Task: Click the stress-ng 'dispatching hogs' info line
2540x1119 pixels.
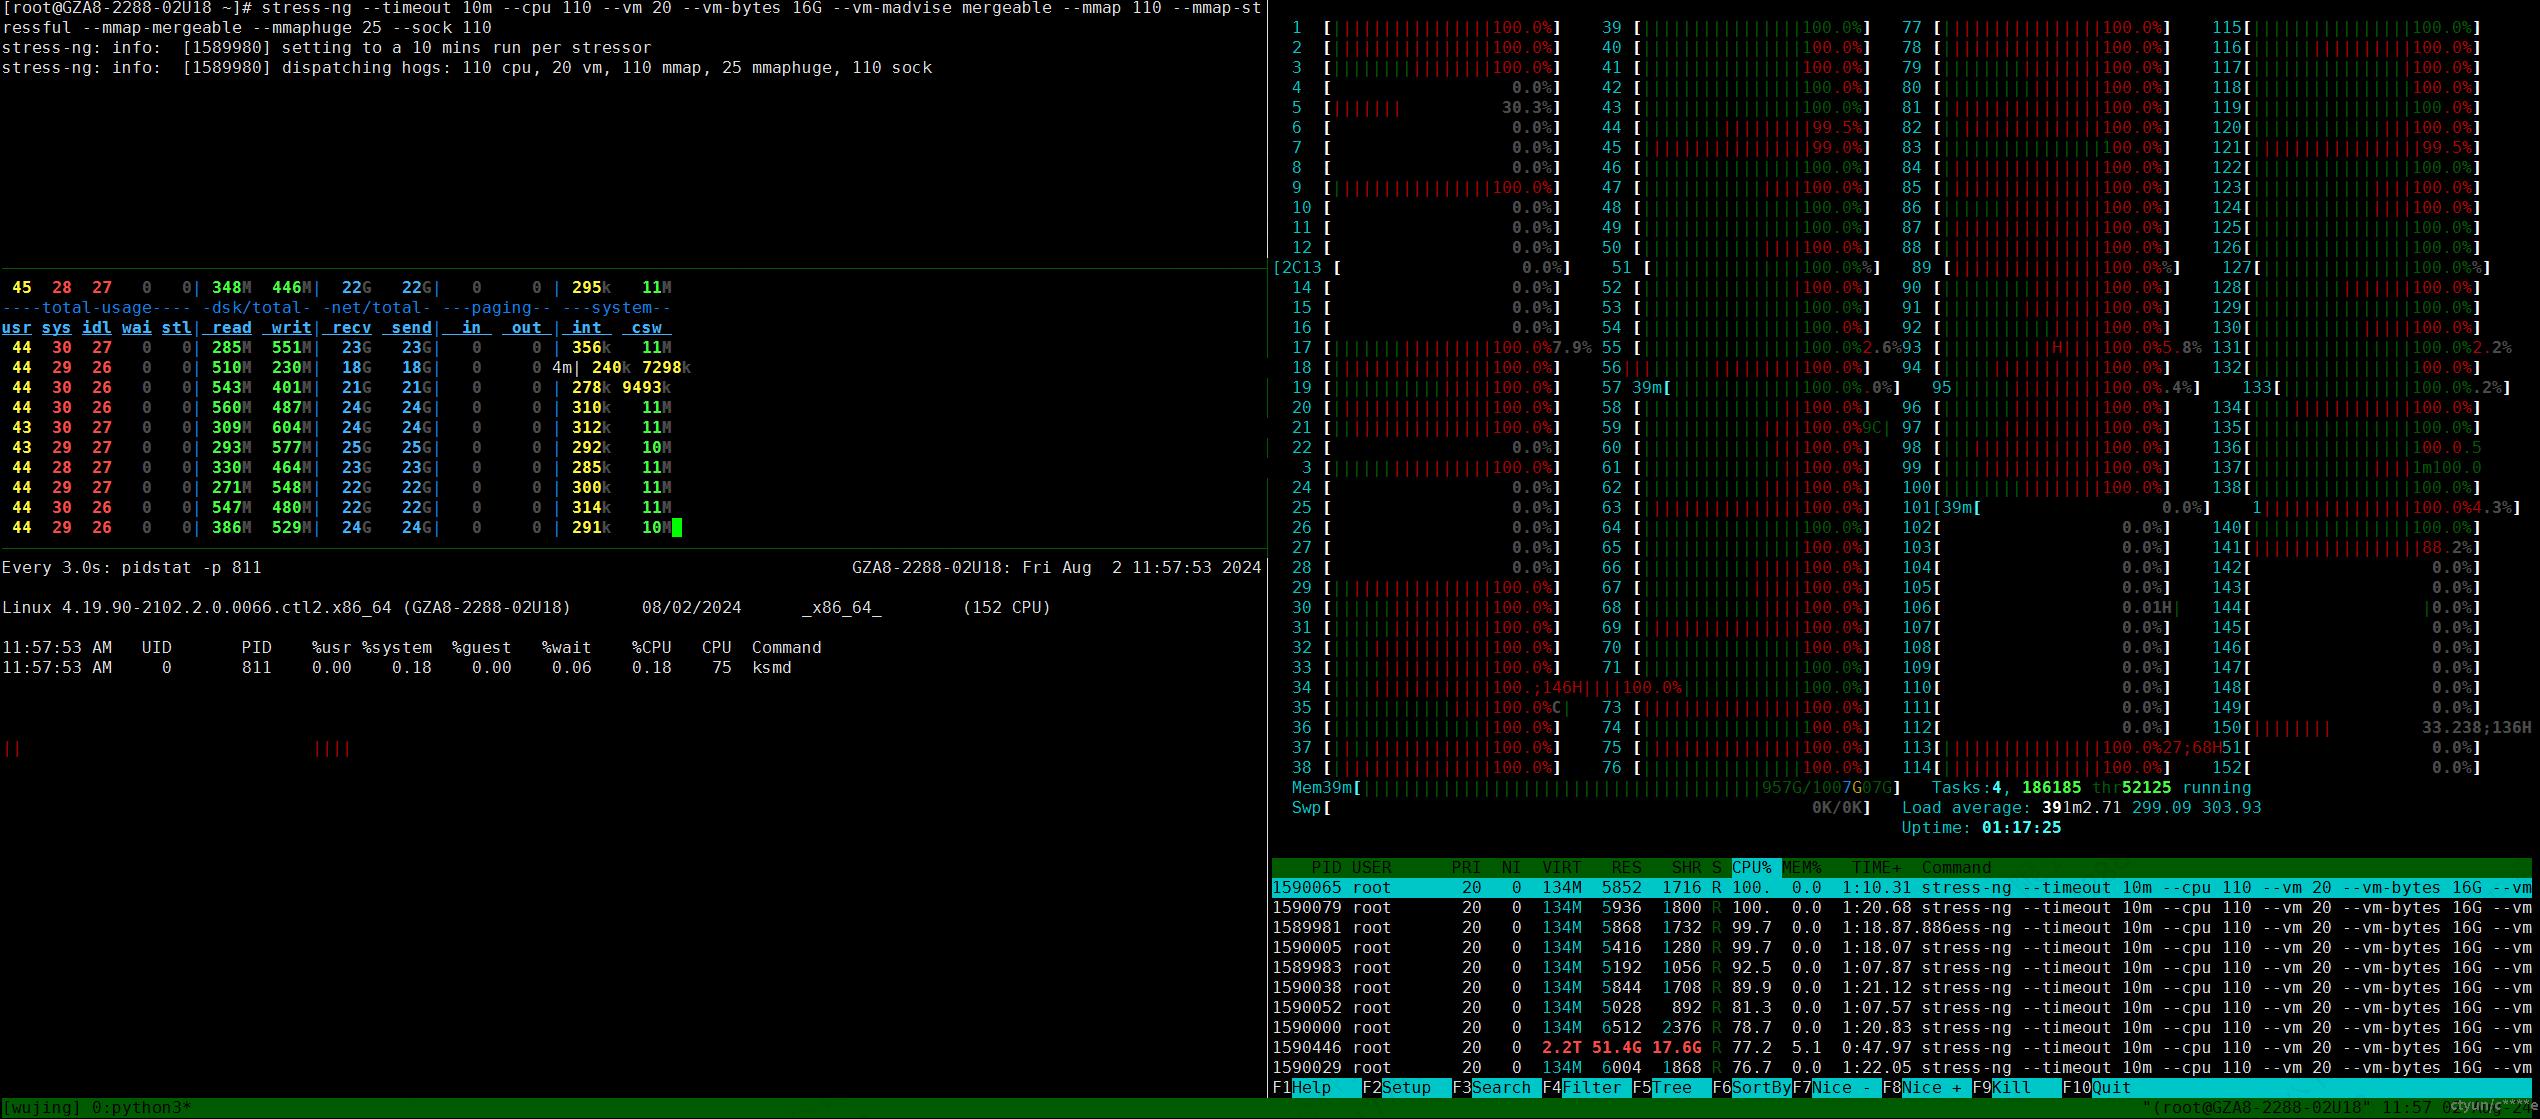Action: tap(466, 67)
